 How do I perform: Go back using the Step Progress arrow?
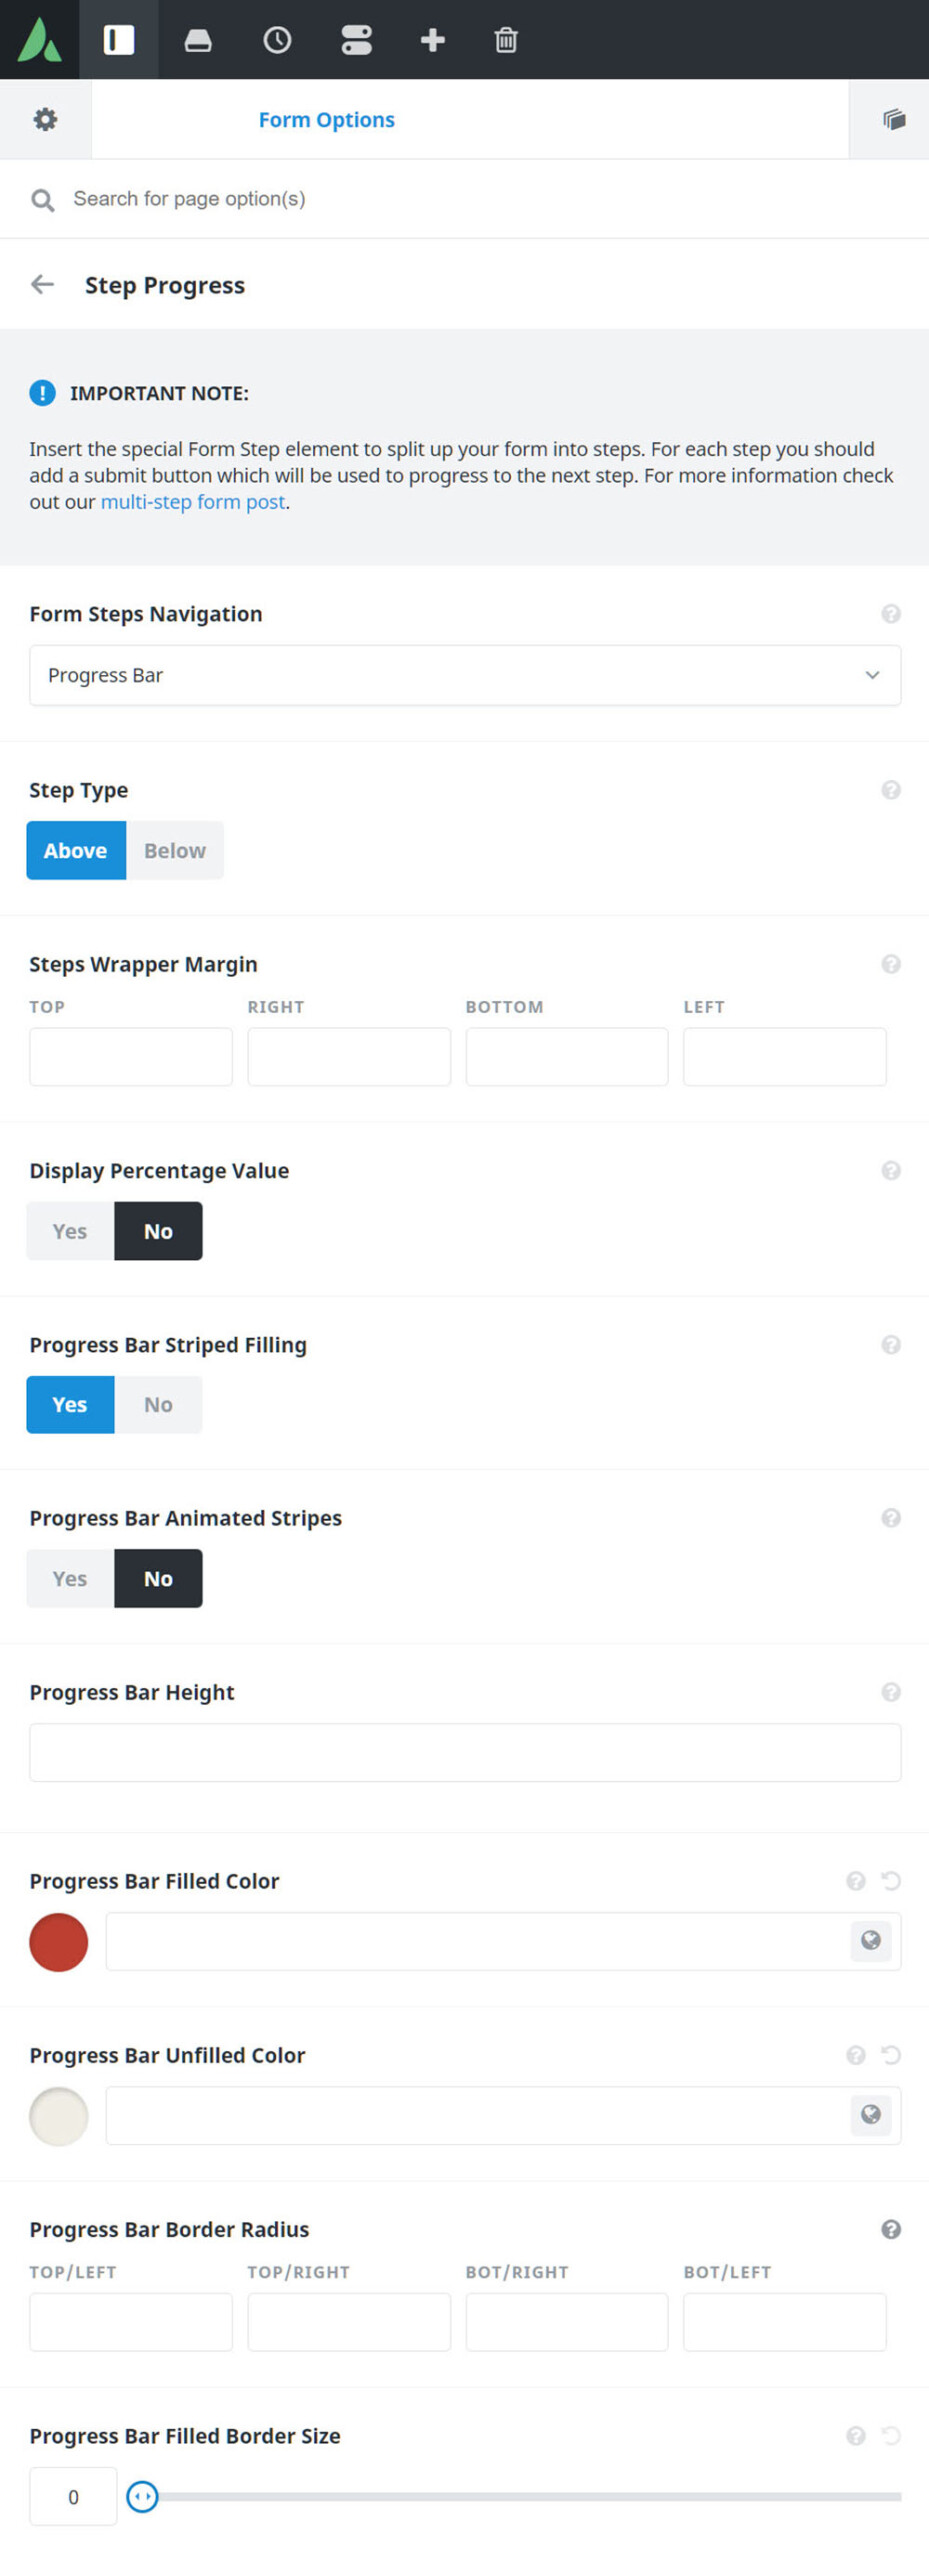tap(42, 284)
